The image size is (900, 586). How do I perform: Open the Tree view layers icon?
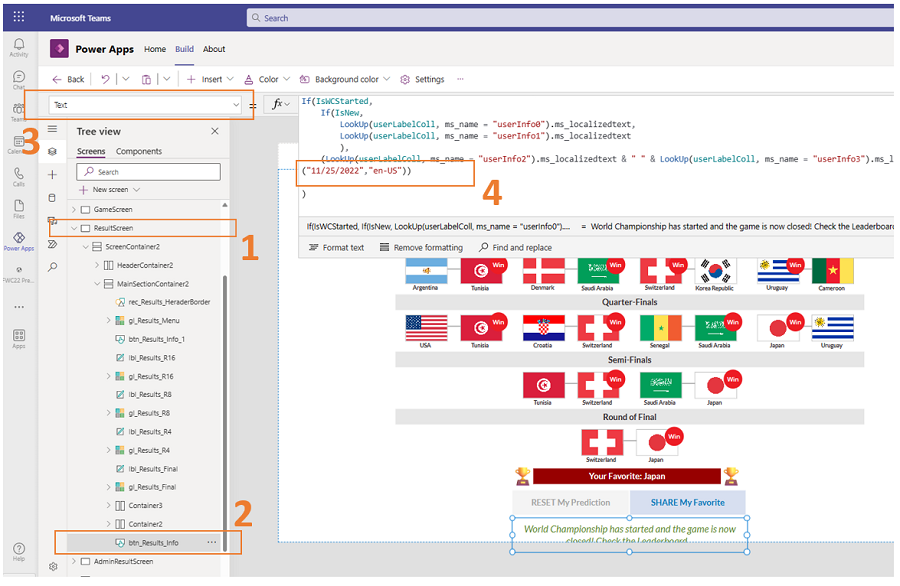tap(52, 152)
